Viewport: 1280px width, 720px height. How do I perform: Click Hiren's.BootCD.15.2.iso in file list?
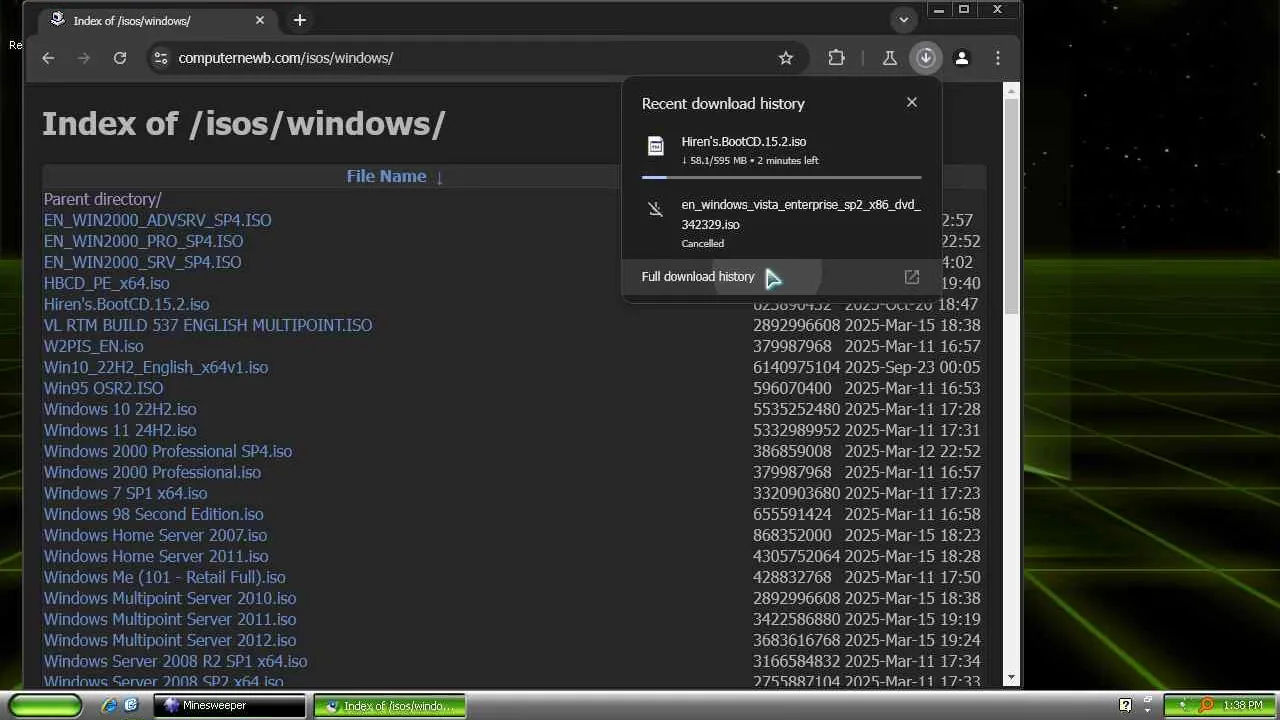pos(126,304)
